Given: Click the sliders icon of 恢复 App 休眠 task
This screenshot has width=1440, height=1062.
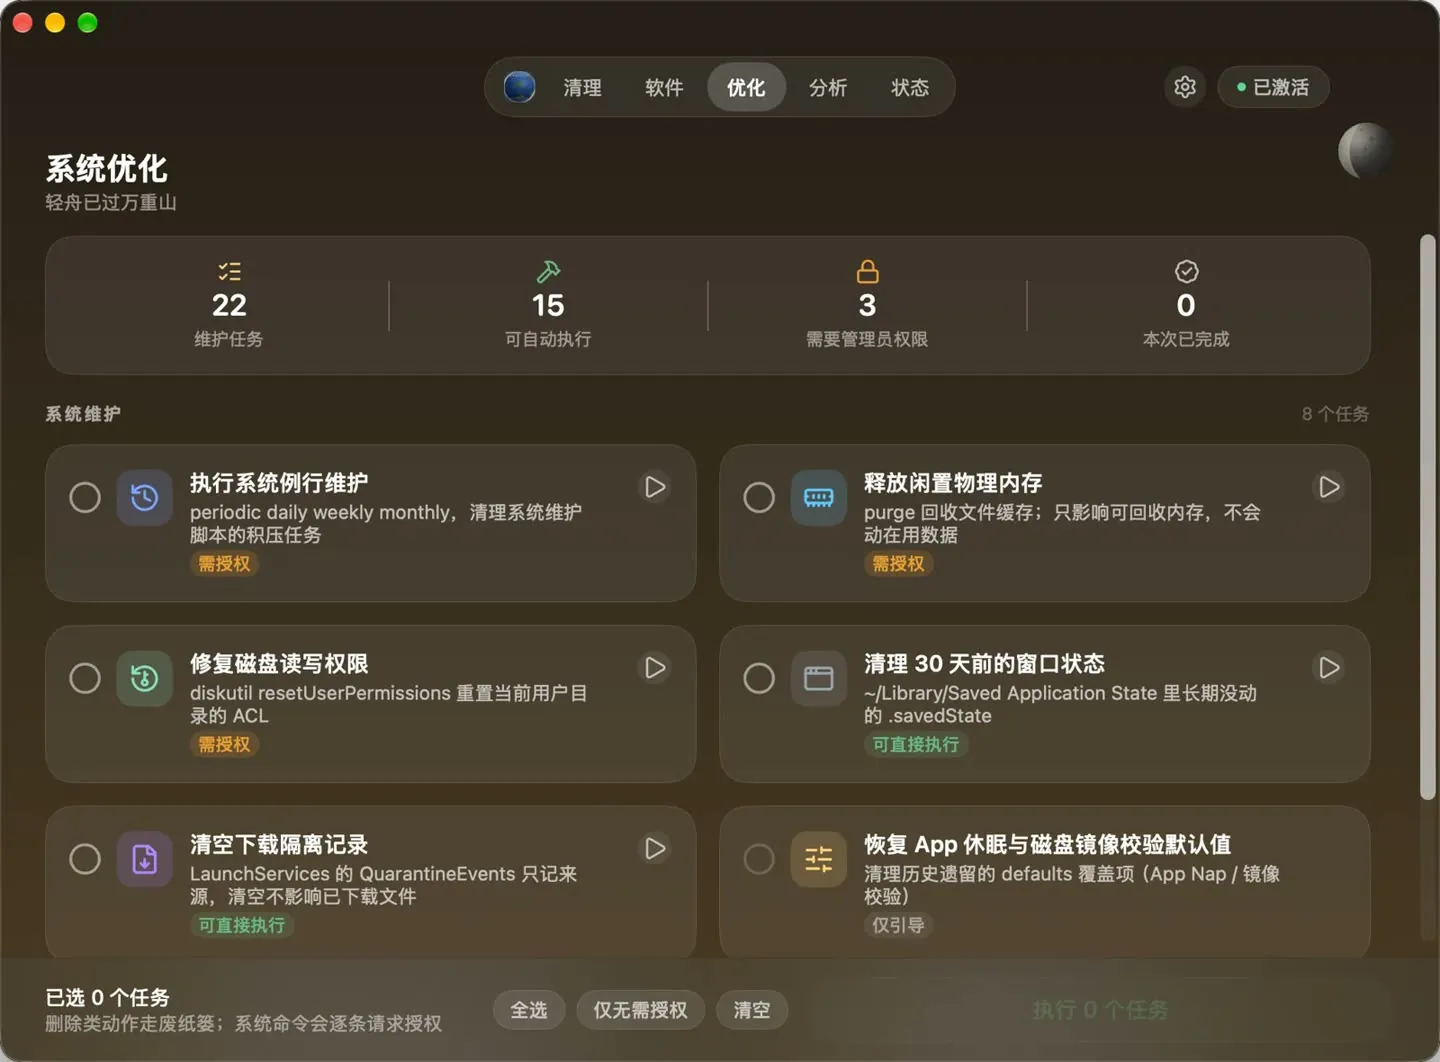Looking at the screenshot, I should [x=819, y=860].
